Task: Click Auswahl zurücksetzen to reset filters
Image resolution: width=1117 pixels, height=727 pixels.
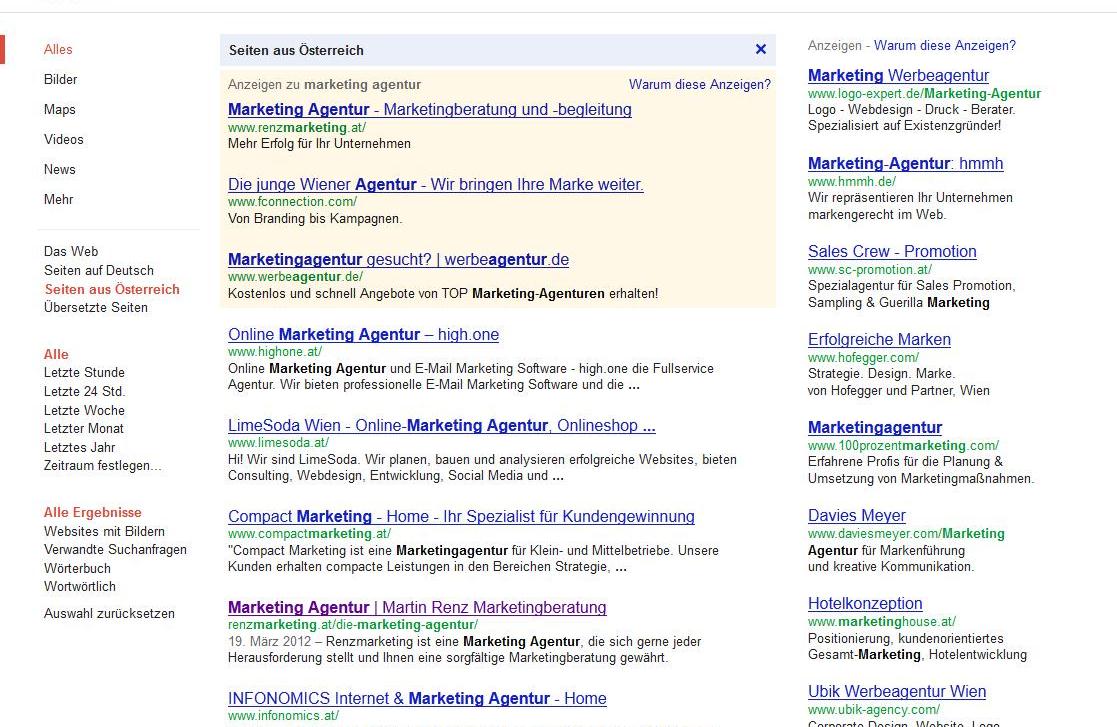Action: point(109,612)
